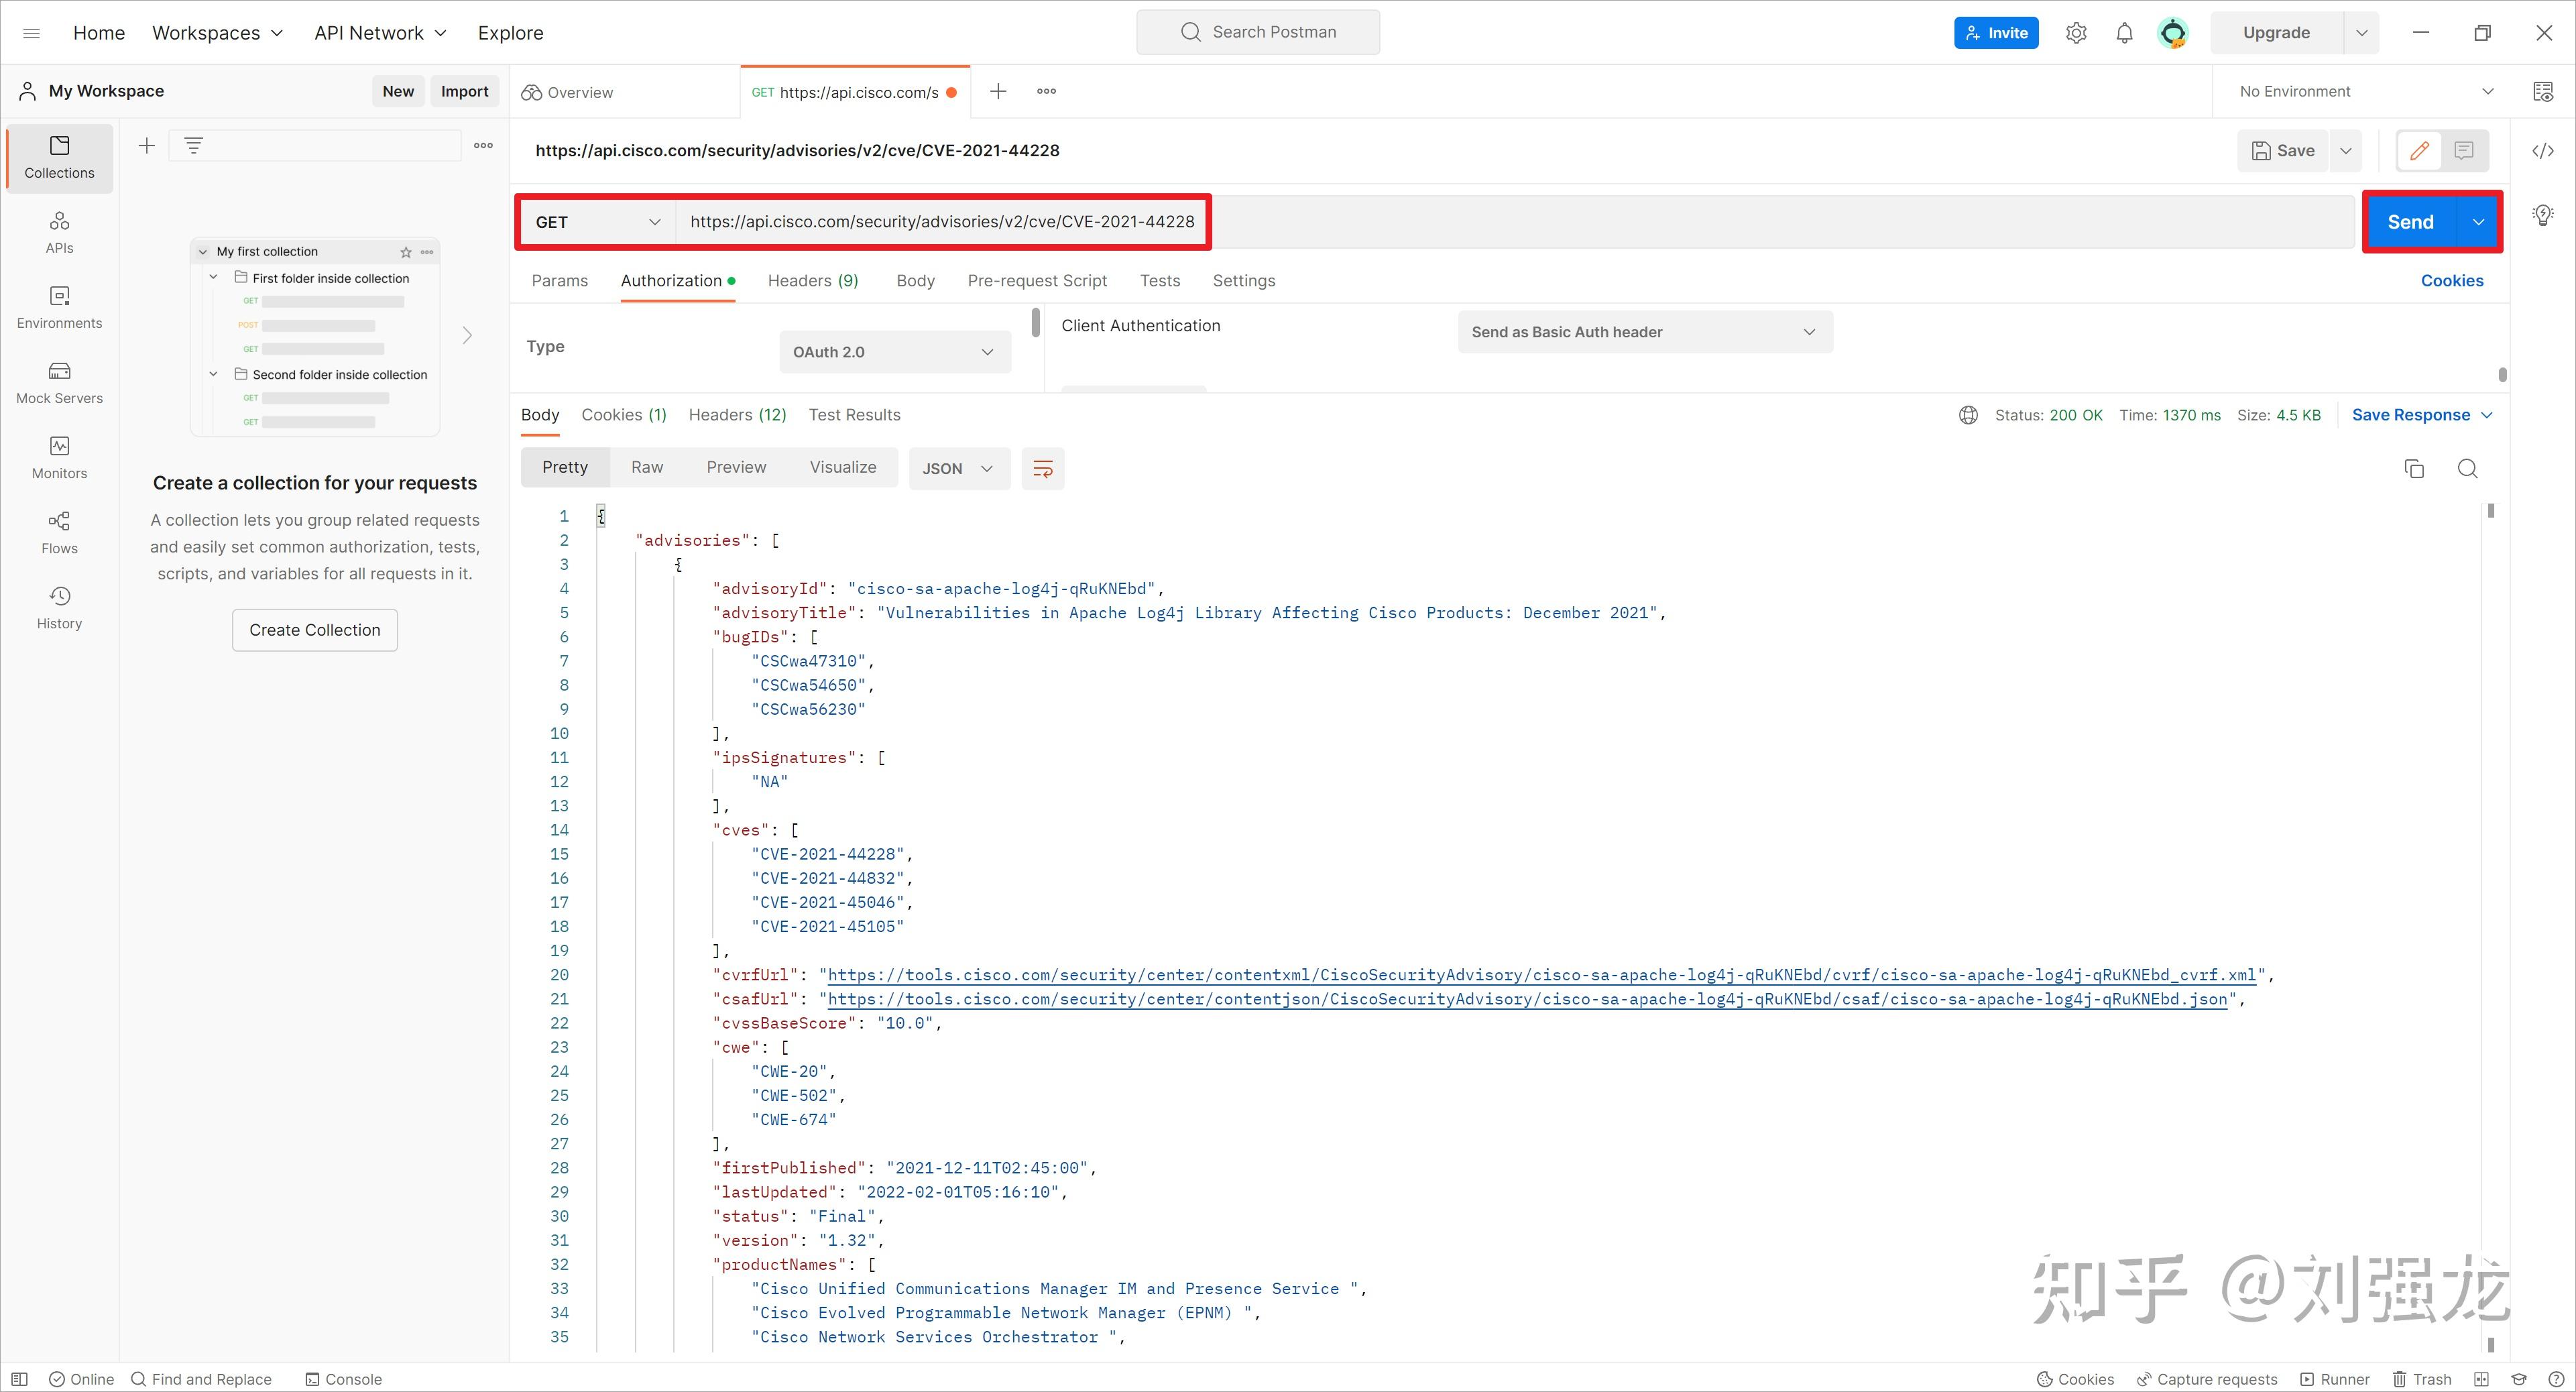This screenshot has height=1392, width=2576.
Task: Open the code snippet panel icon
Action: click(2542, 151)
